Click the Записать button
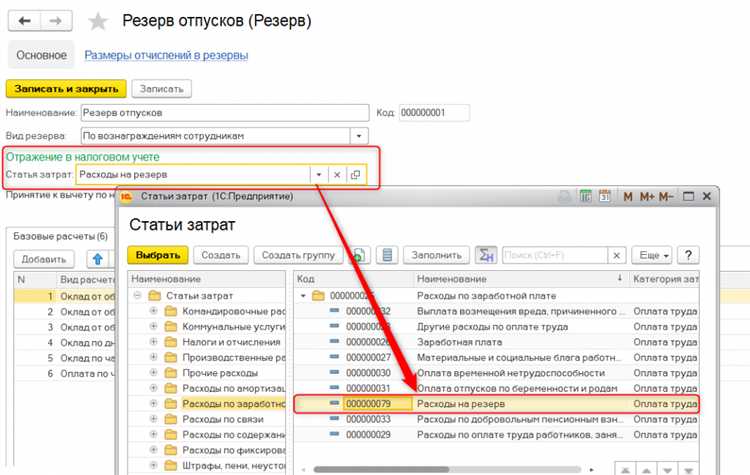This screenshot has height=475, width=750. tap(161, 88)
